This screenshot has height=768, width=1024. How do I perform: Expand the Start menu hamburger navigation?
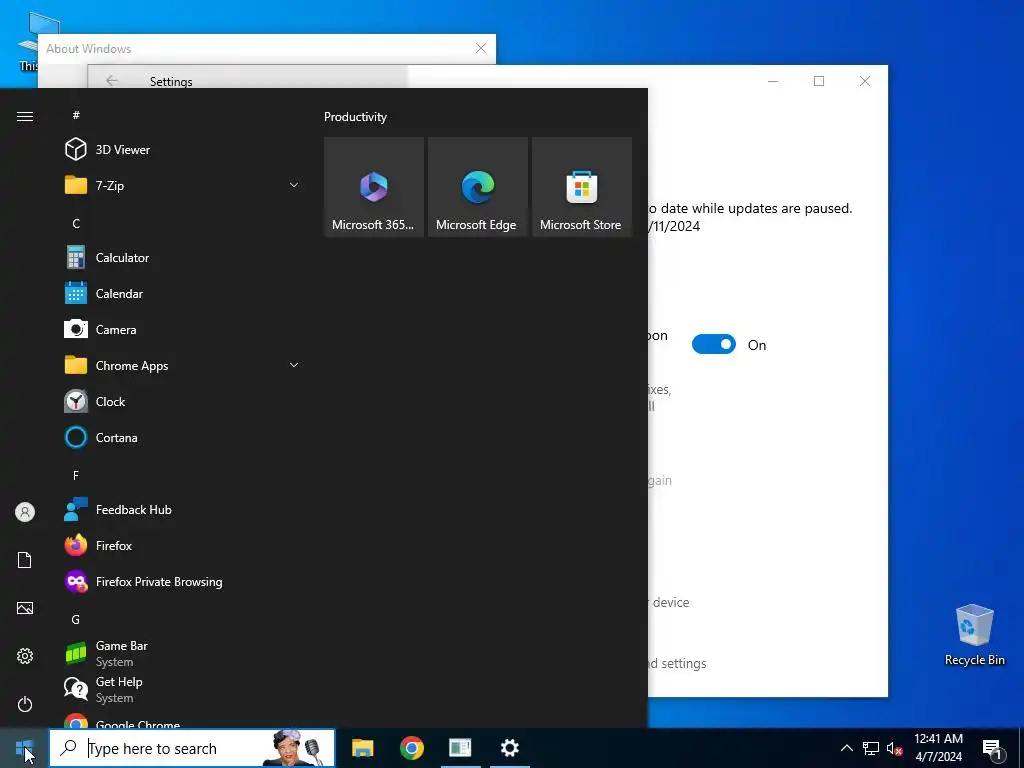[25, 116]
